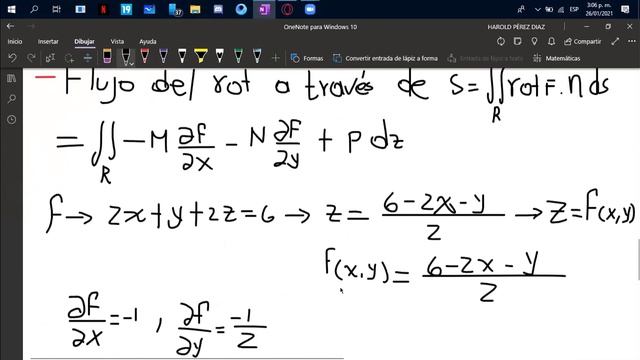The width and height of the screenshot is (640, 360).
Task: Open Windows taskbar search
Action: pos(34,9)
